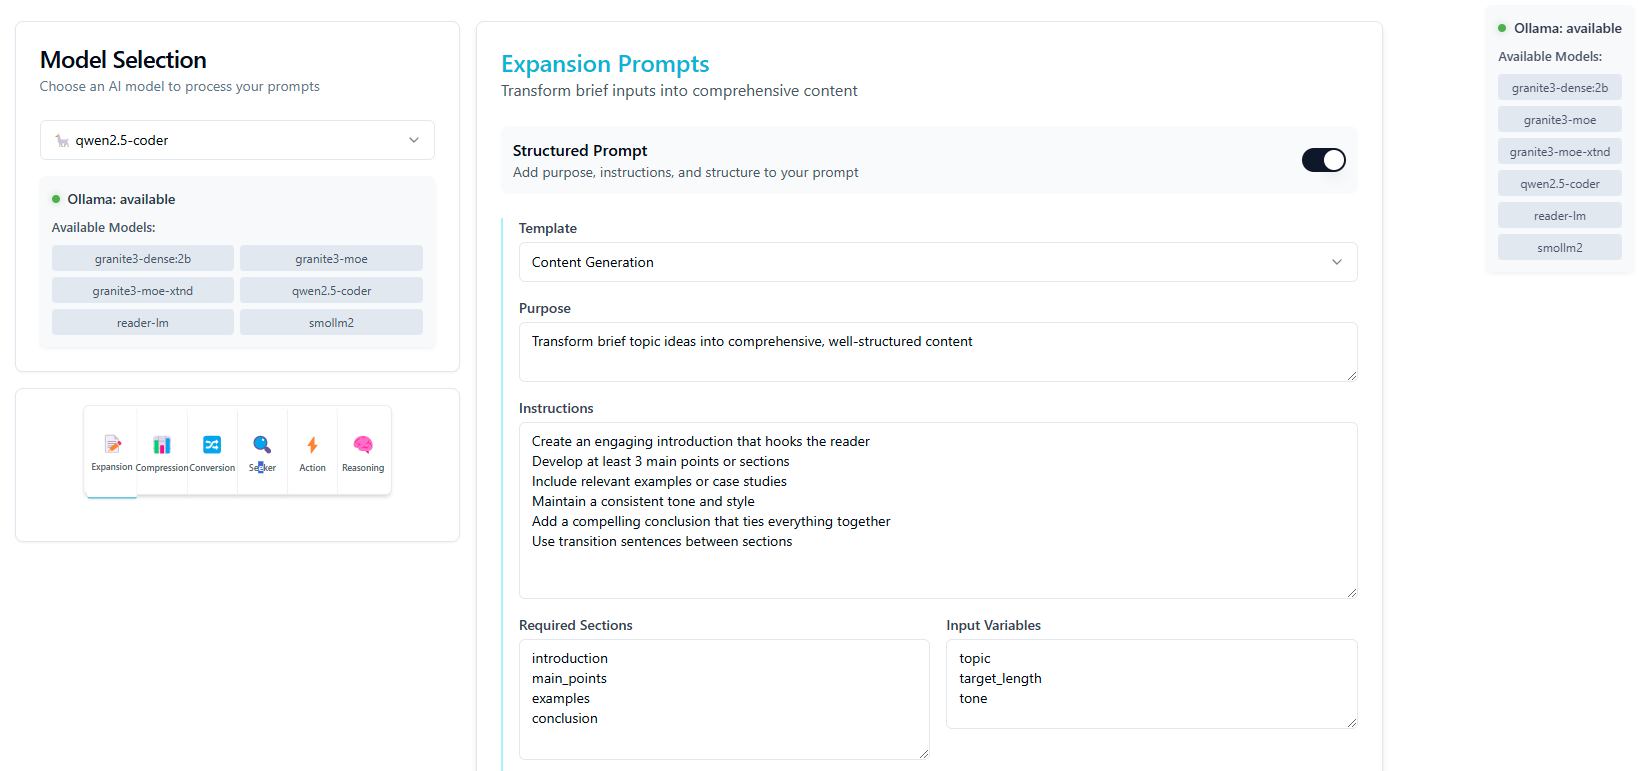Screen dimensions: 1638x771
Task: Expand the qwen2.5-coder model dropdown
Action: click(237, 140)
